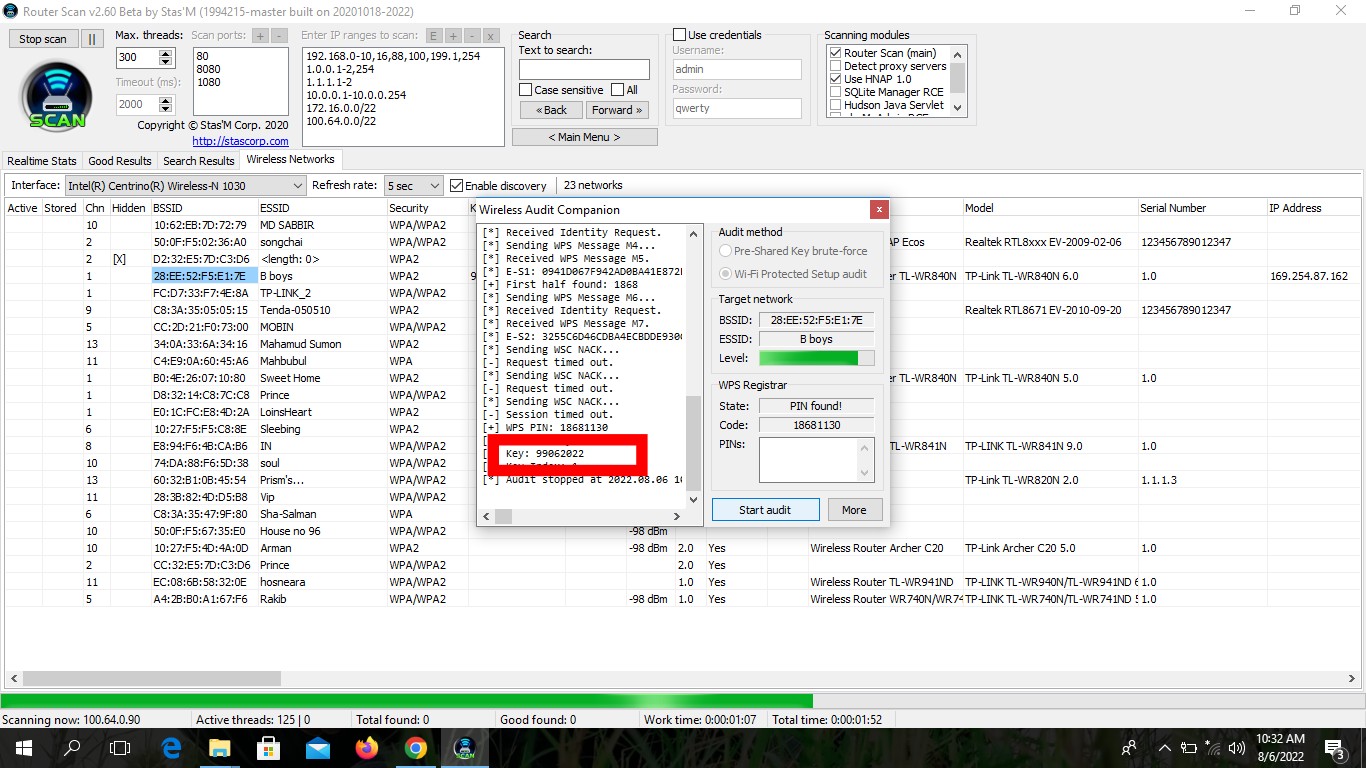Clear IP ranges with the x icon
The width and height of the screenshot is (1366, 768).
point(491,35)
